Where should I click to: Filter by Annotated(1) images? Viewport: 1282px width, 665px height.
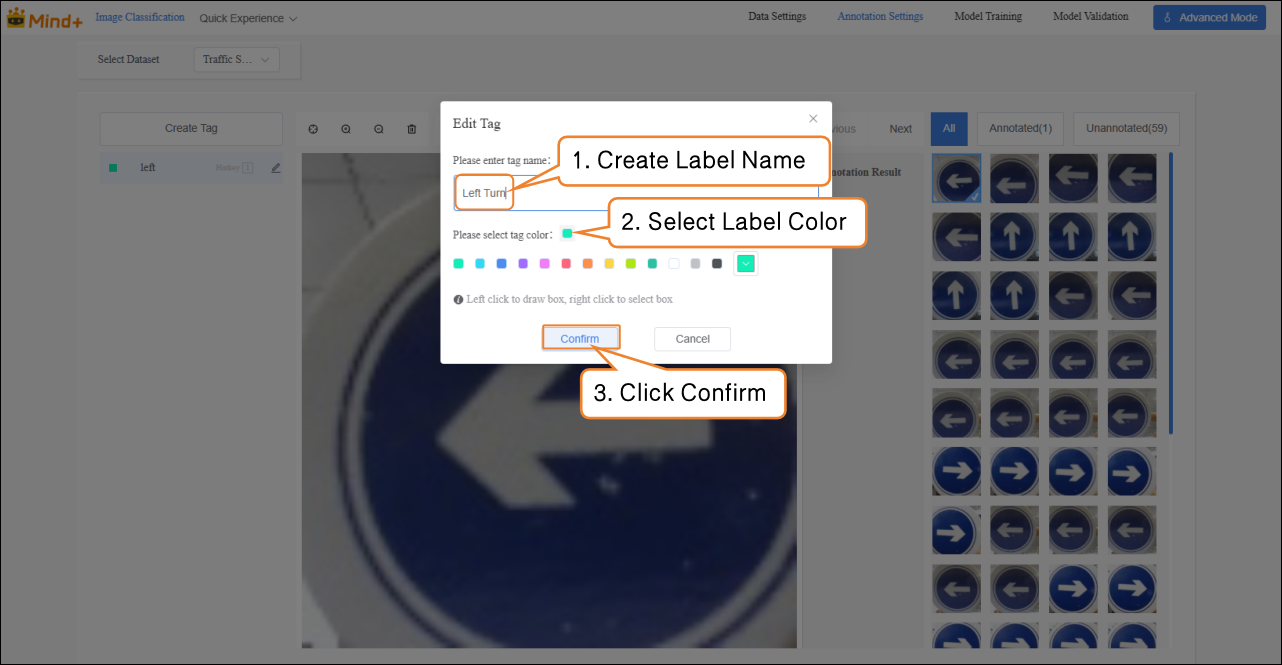(x=1020, y=129)
